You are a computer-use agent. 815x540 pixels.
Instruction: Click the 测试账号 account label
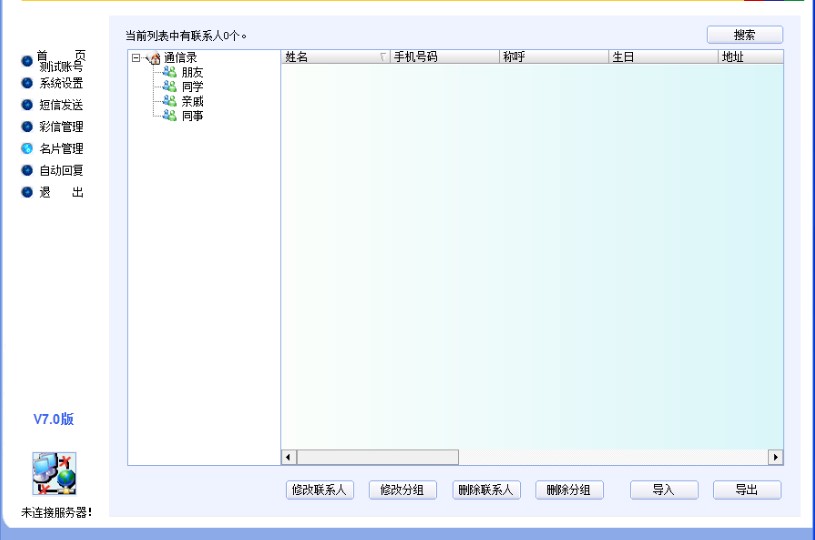pos(61,67)
